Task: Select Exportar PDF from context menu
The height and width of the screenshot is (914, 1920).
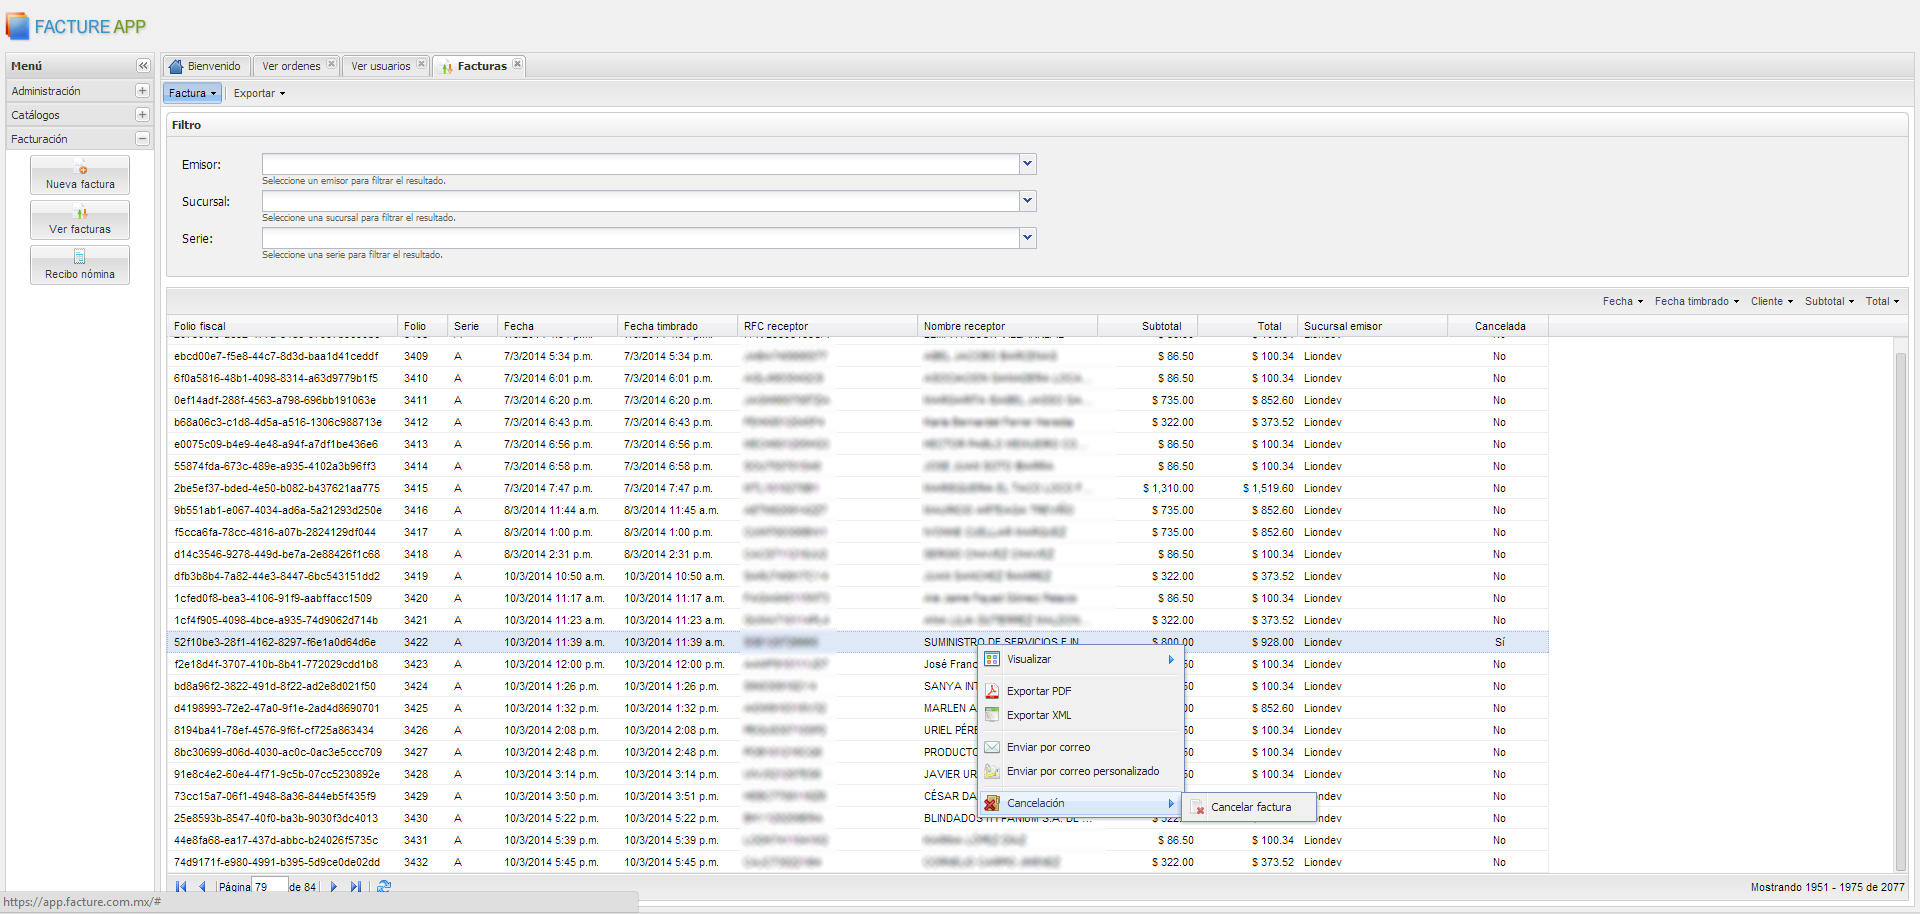Action: point(1039,691)
